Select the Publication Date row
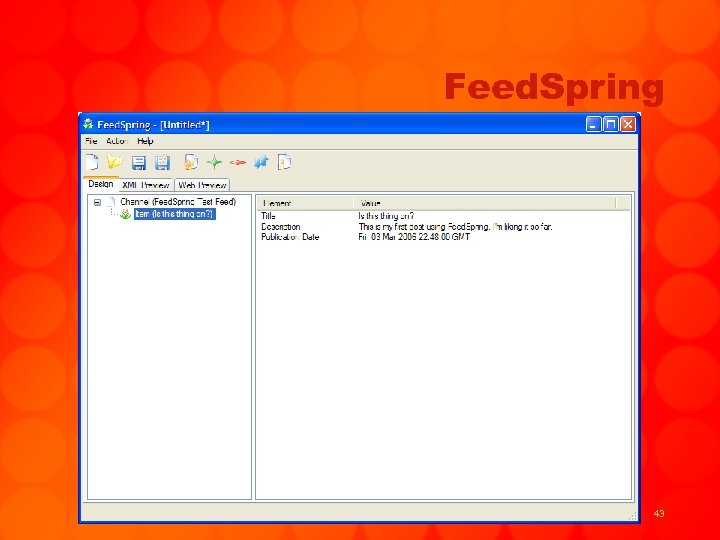The height and width of the screenshot is (540, 720). point(443,237)
